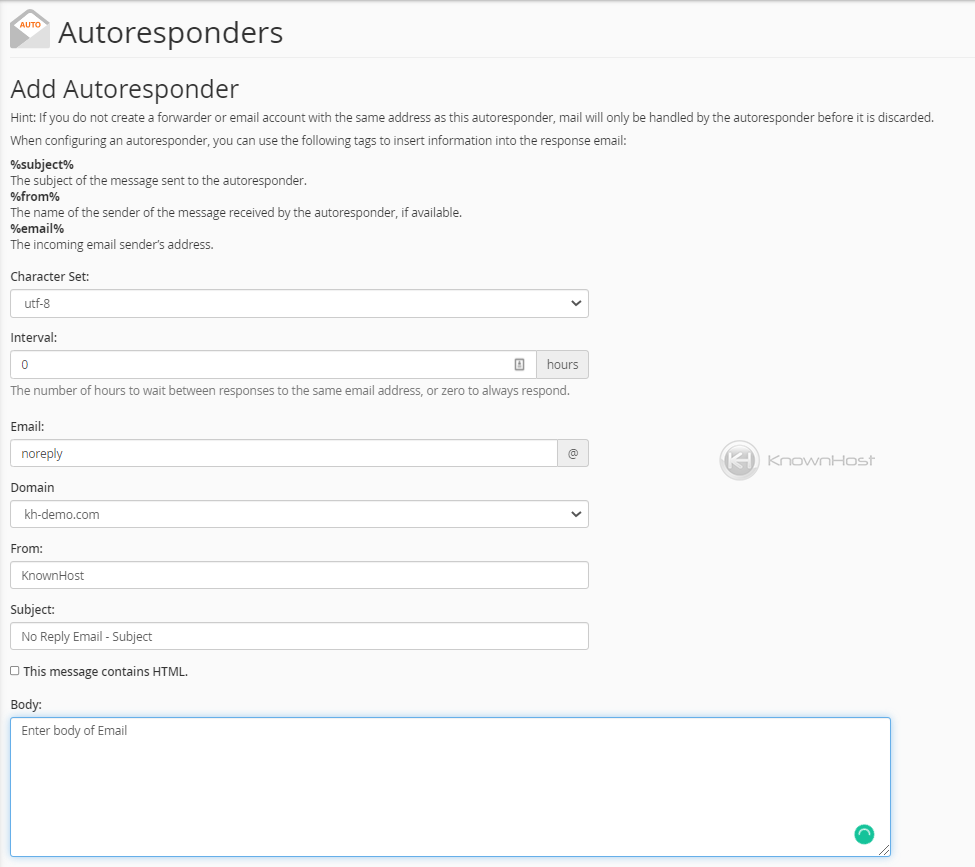Image resolution: width=975 pixels, height=867 pixels.
Task: Focus the Email noreply input field
Action: pos(284,453)
